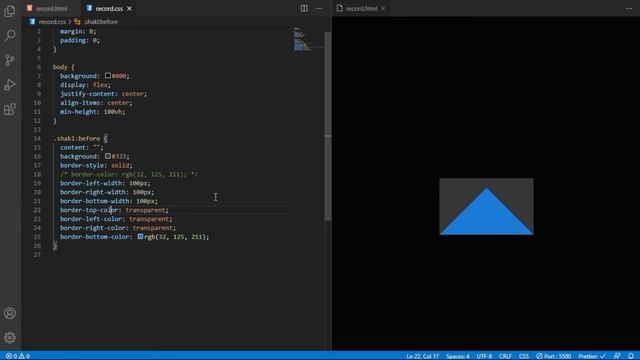Click the Split Editor Right icon
The width and height of the screenshot is (640, 360).
(x=304, y=8)
